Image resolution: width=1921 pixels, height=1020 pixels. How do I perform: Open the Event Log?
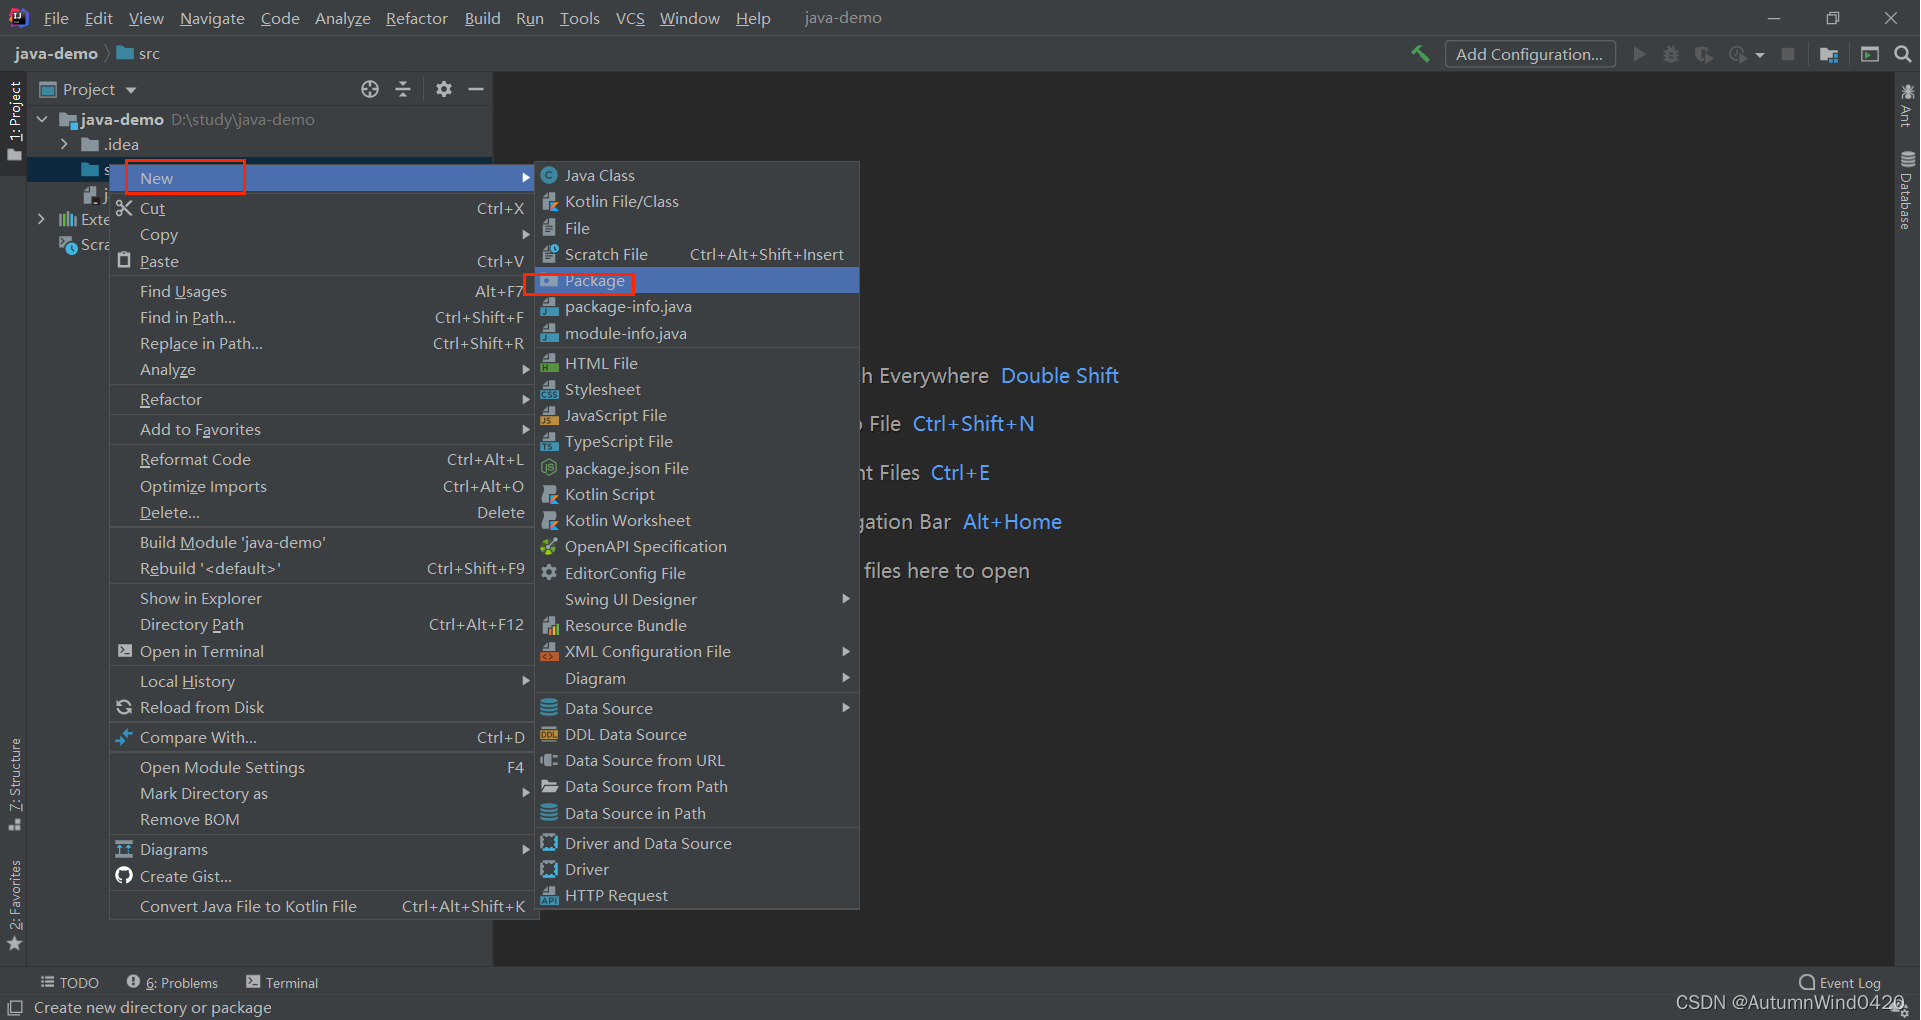(x=1840, y=983)
